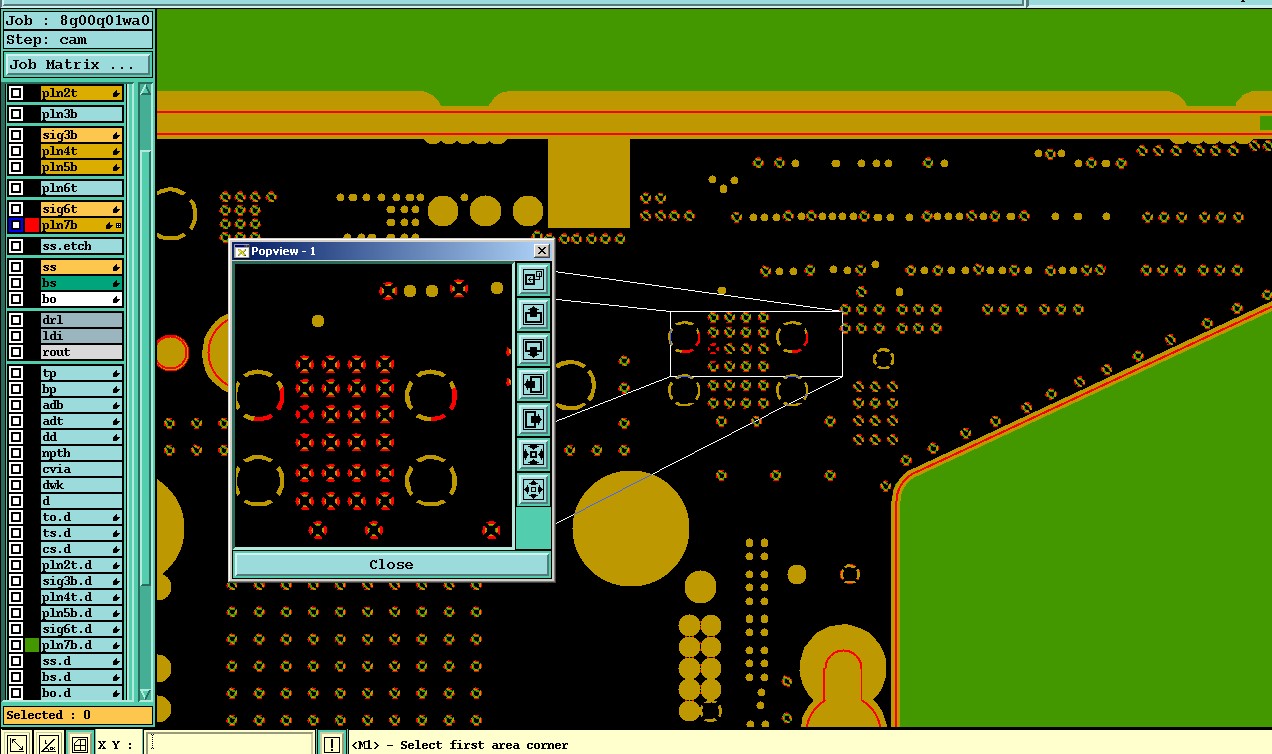Click the pencil icon on the sig6t layer
1272x754 pixels.
click(x=116, y=209)
